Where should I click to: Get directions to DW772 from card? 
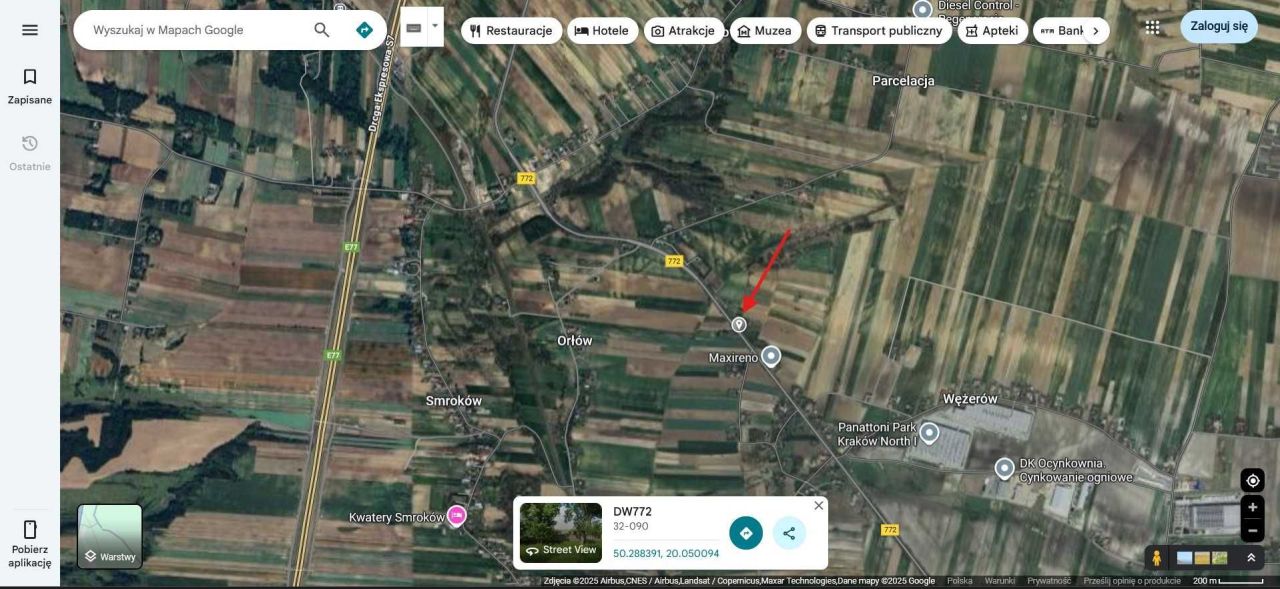tap(746, 533)
